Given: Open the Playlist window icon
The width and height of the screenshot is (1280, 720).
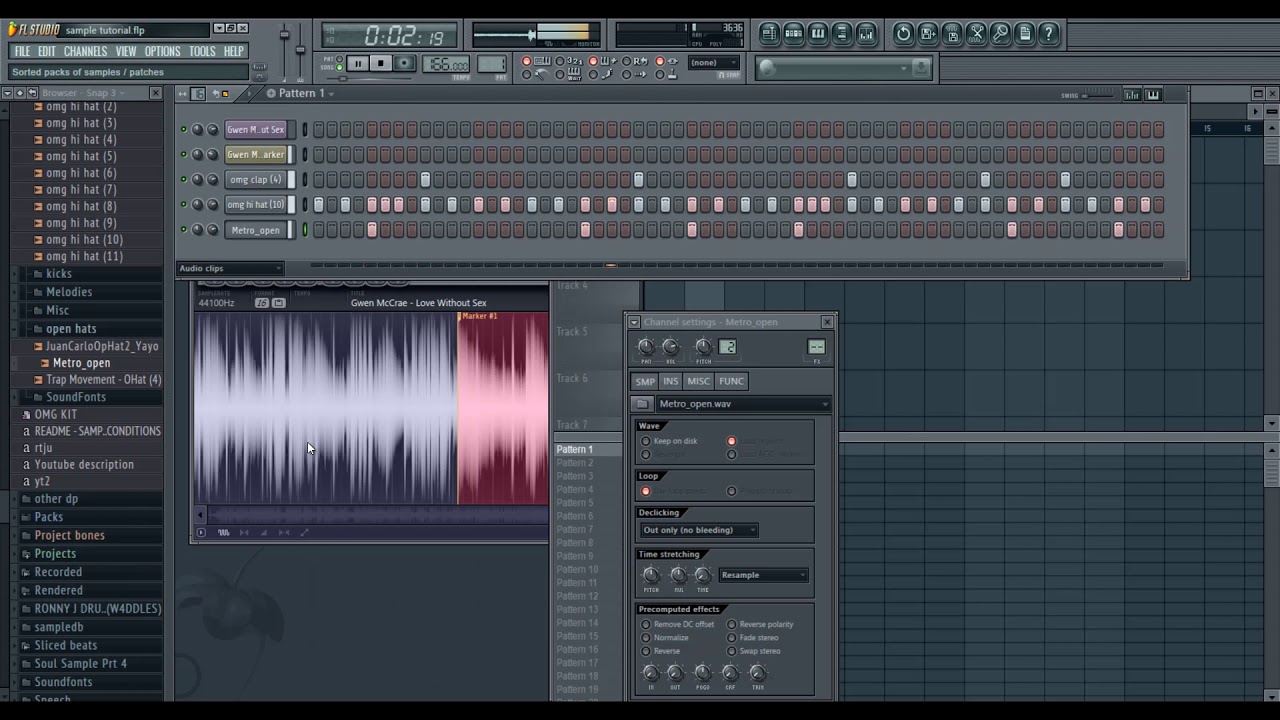Looking at the screenshot, I should (x=769, y=33).
